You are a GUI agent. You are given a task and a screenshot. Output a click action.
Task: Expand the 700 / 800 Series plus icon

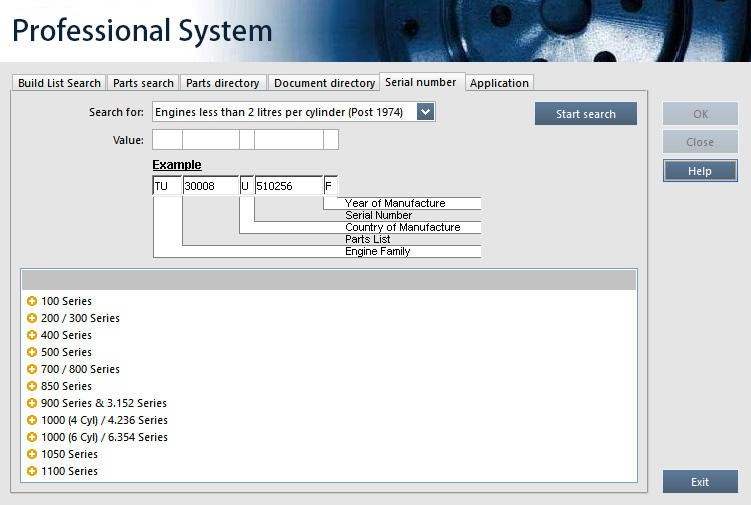pyautogui.click(x=32, y=369)
